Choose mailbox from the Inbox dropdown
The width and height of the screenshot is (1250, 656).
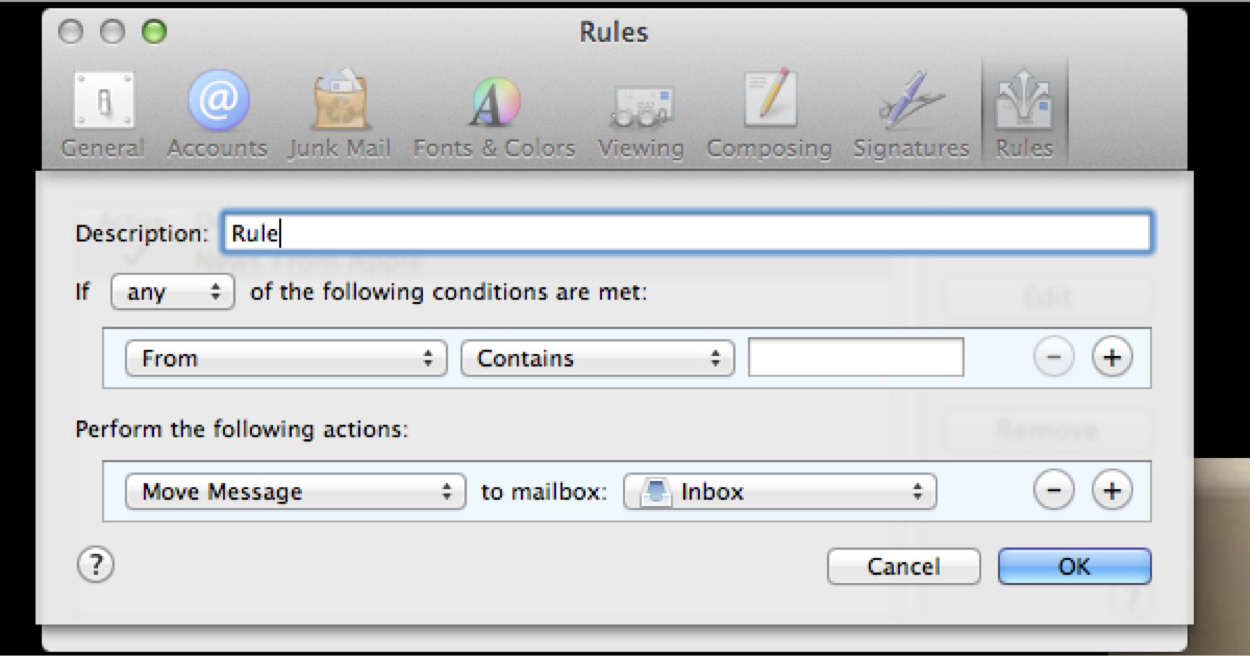coord(780,491)
